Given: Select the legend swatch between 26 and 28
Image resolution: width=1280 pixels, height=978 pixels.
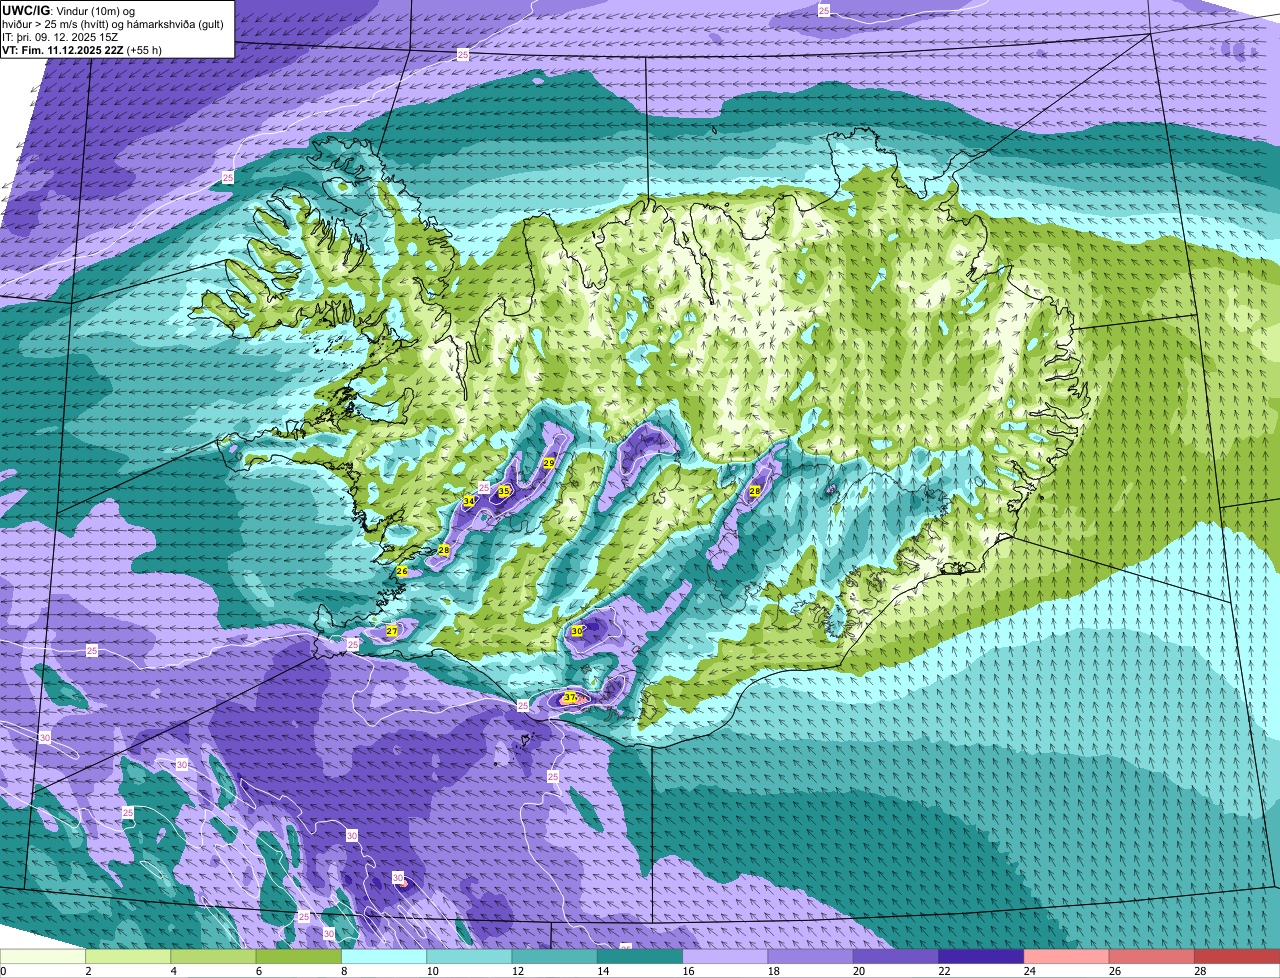Looking at the screenshot, I should (x=1152, y=957).
